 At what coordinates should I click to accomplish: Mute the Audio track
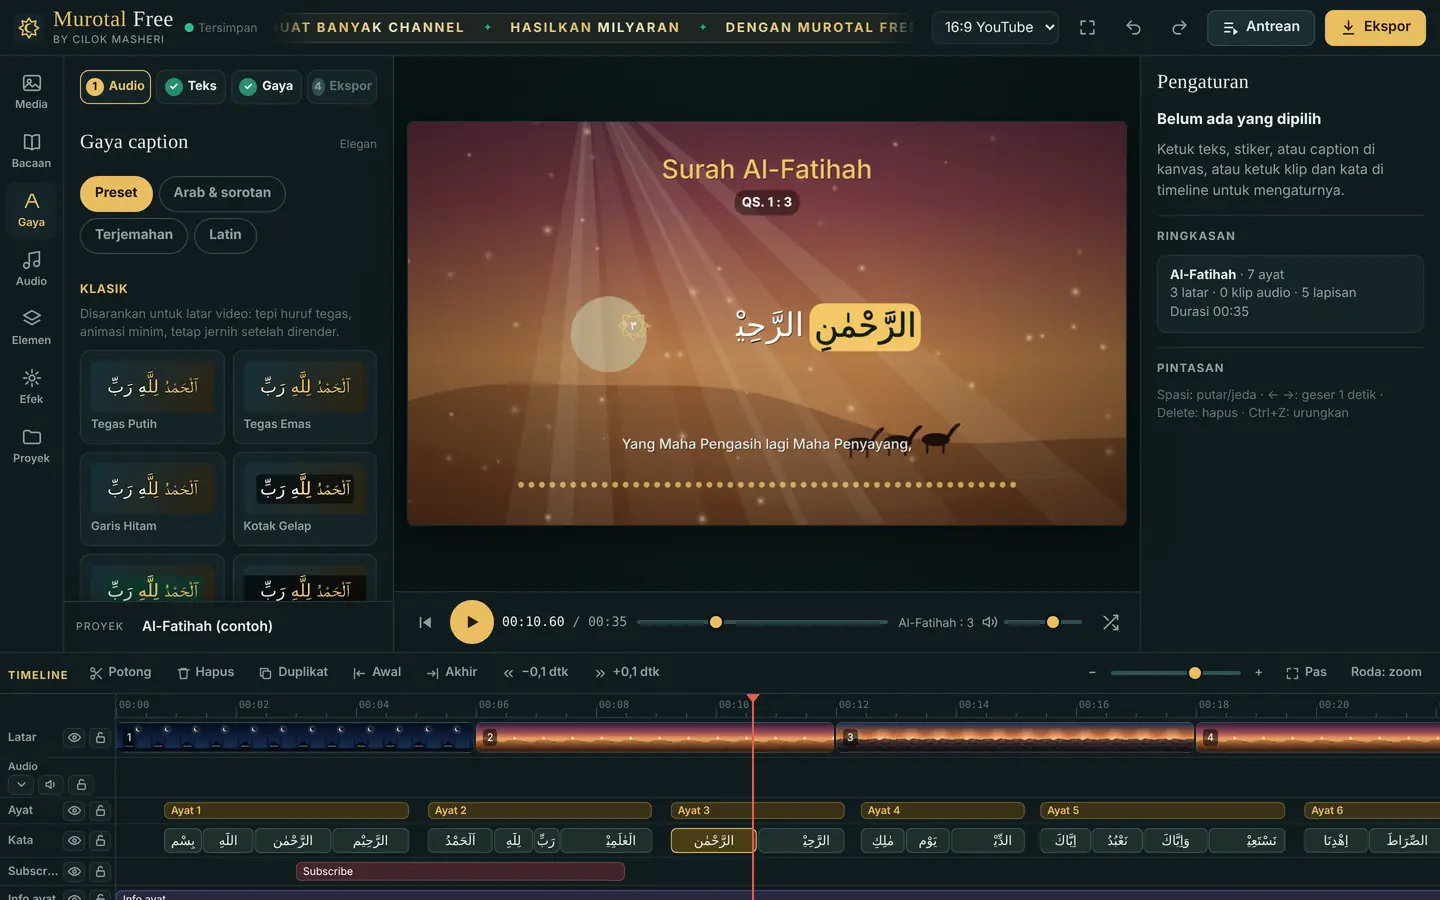(49, 785)
